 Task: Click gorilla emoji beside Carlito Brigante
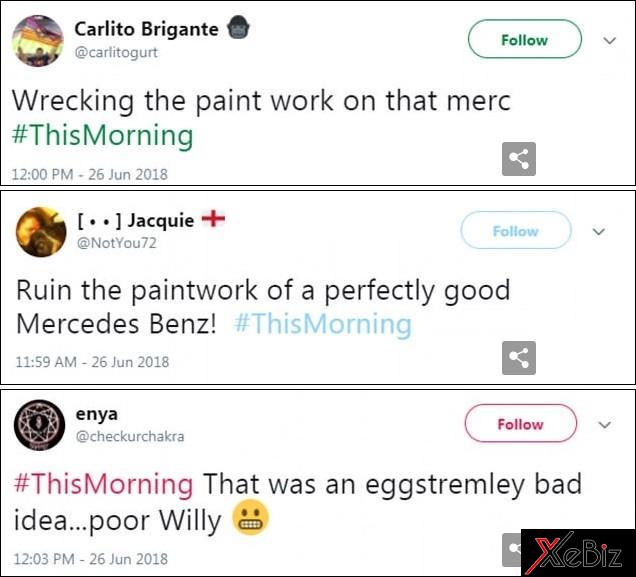click(x=238, y=28)
